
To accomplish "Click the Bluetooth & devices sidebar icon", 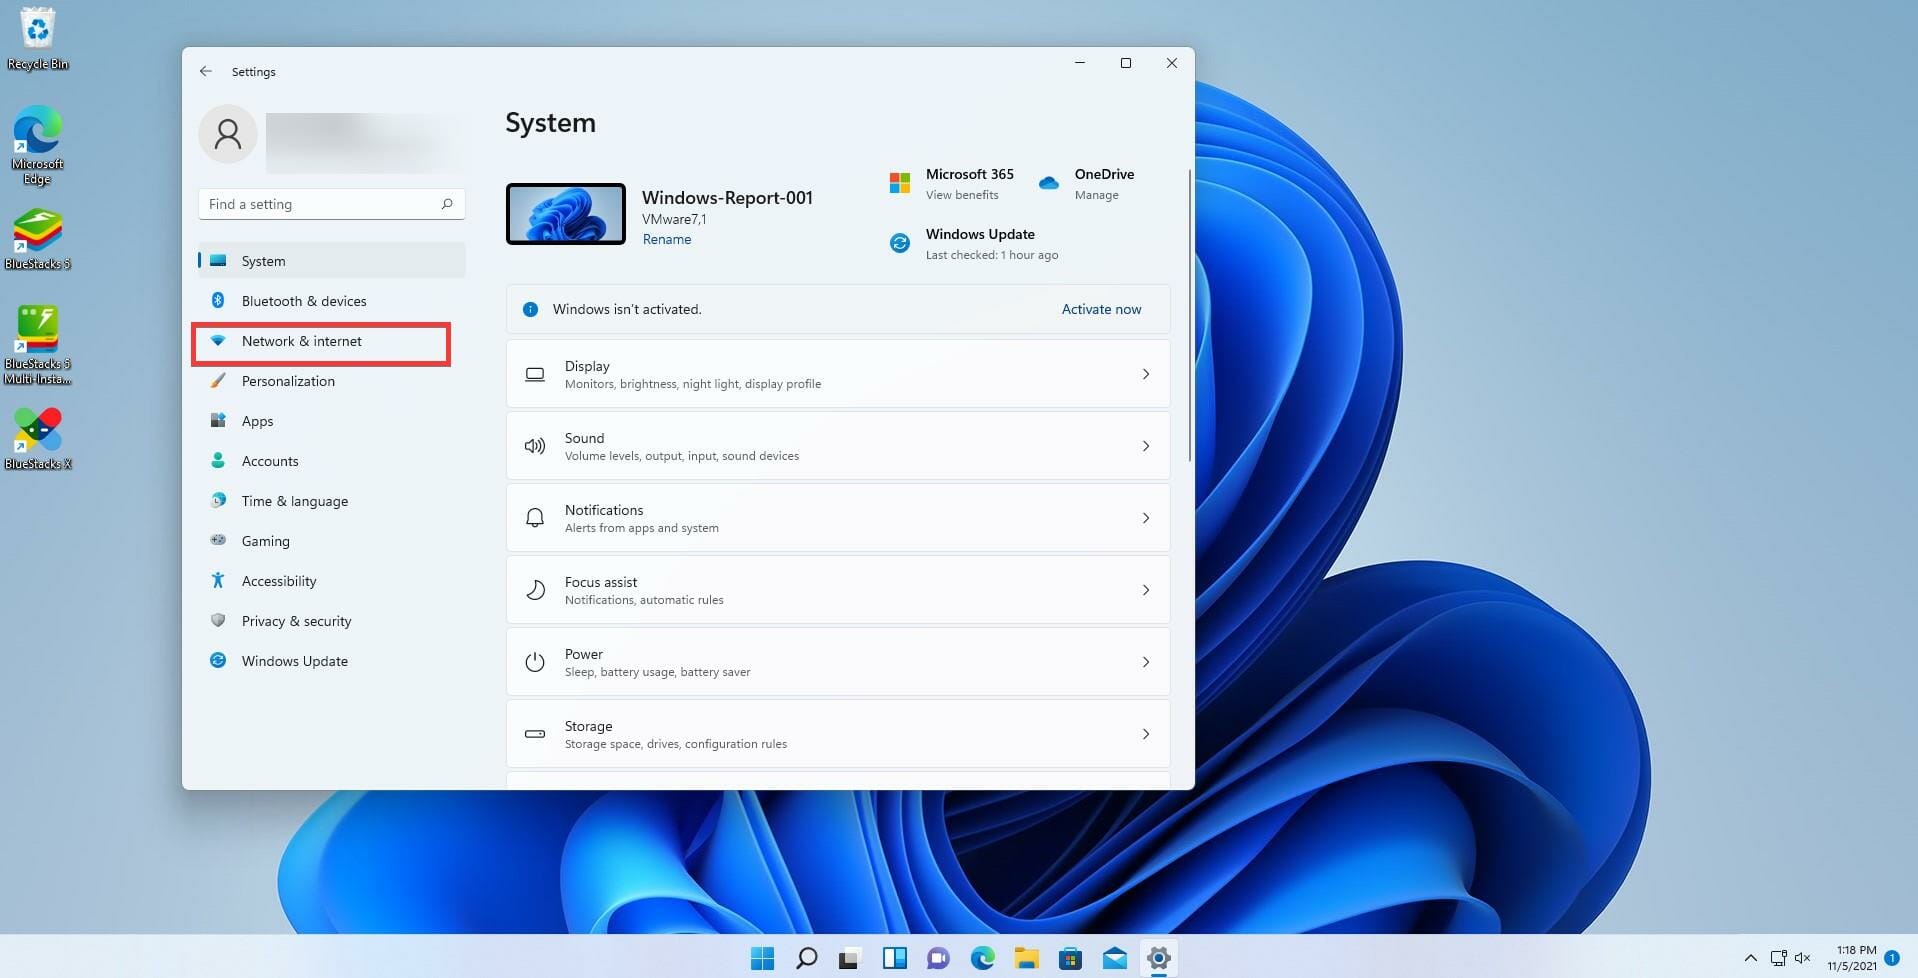I will 218,301.
